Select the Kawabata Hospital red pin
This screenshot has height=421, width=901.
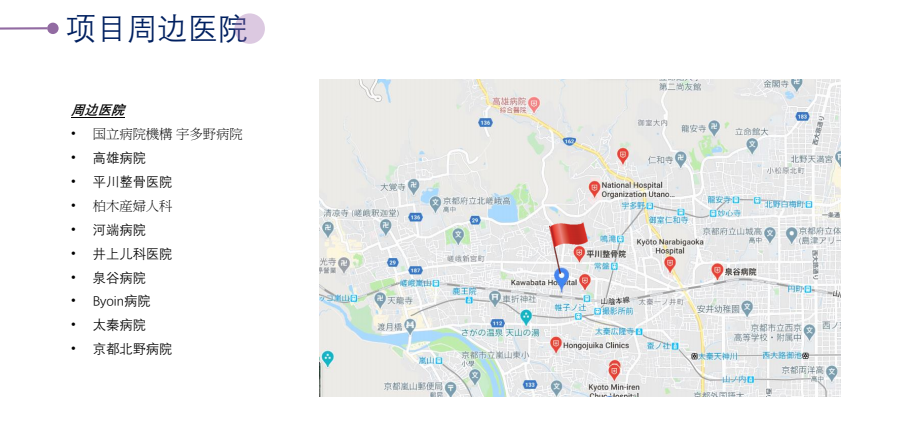coord(585,281)
